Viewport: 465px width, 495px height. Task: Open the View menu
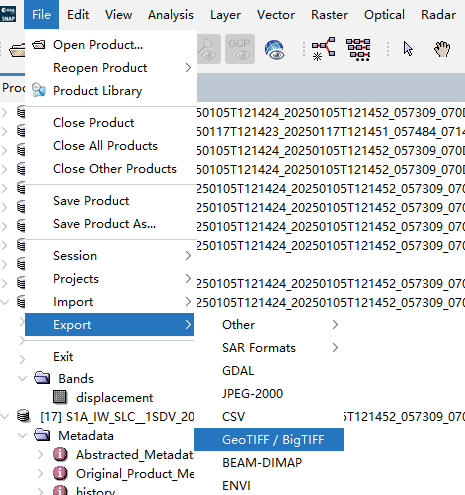pos(118,14)
